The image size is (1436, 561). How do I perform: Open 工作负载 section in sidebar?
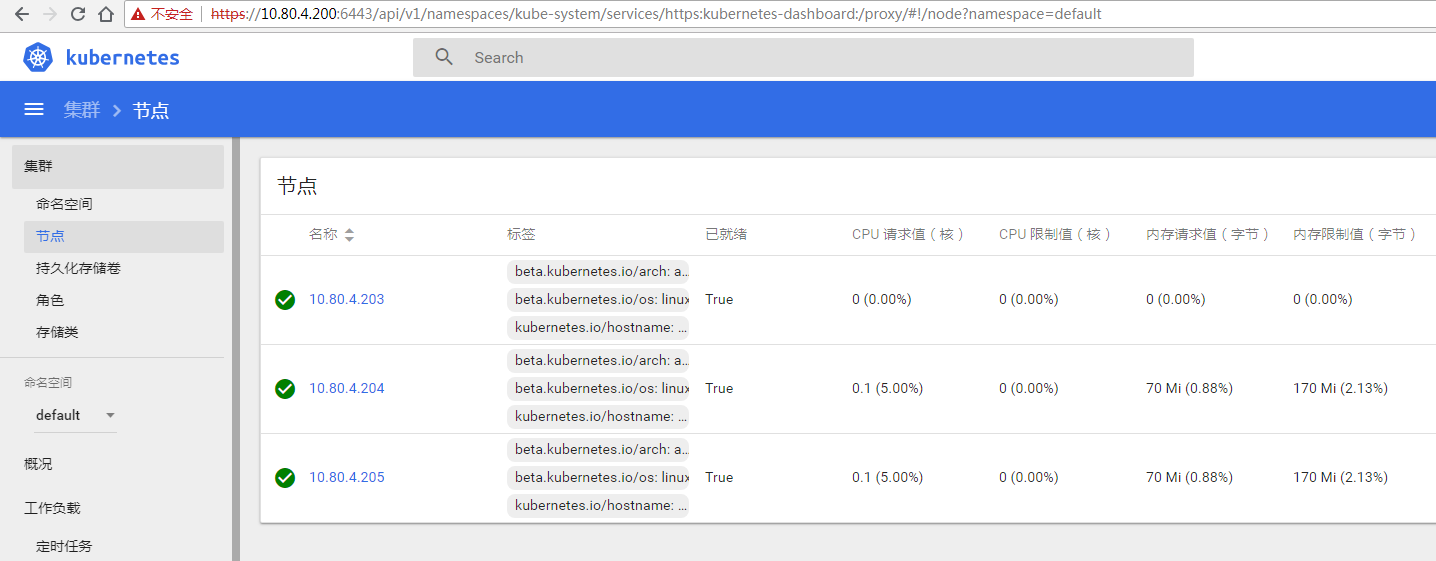tap(52, 508)
